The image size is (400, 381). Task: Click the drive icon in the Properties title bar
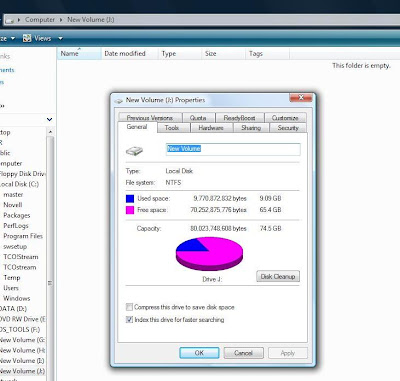click(118, 101)
